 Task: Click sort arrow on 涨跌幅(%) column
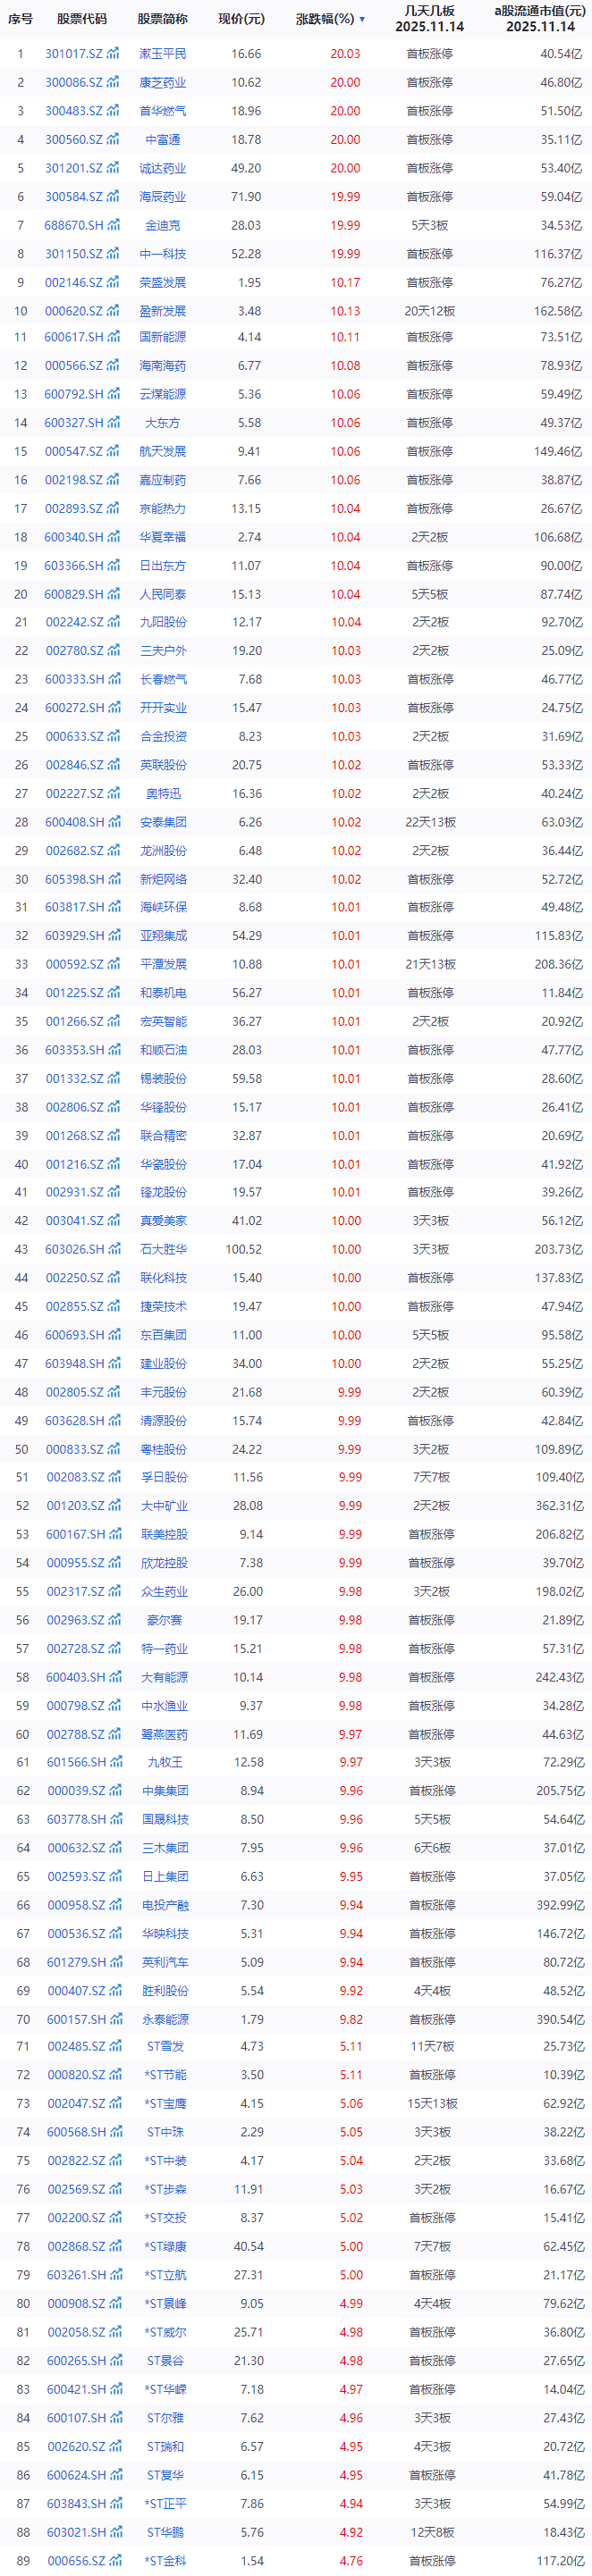tap(362, 19)
